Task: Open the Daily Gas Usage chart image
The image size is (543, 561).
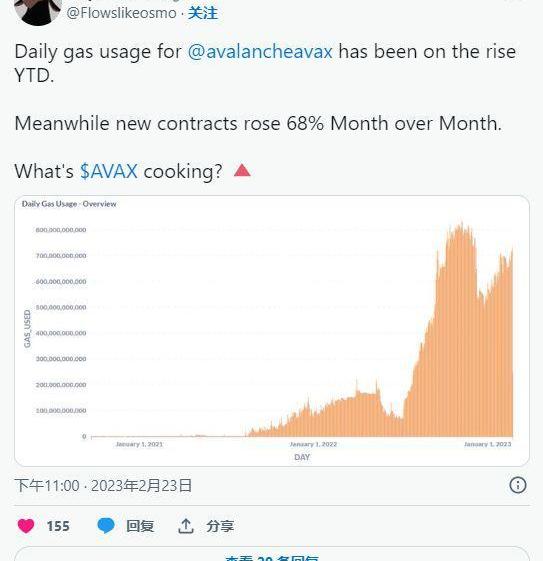Action: point(272,331)
